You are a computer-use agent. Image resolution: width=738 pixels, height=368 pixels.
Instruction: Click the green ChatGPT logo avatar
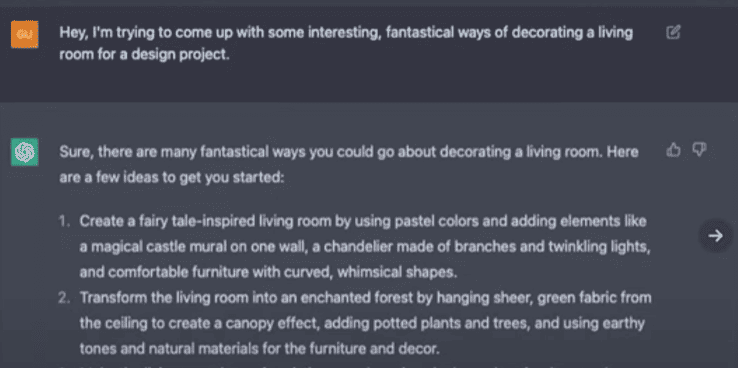point(24,152)
